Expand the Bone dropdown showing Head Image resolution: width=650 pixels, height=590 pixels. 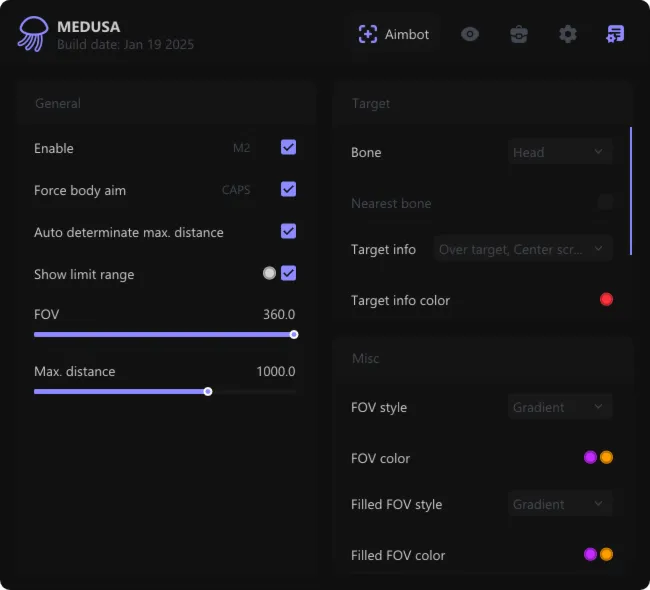pyautogui.click(x=560, y=152)
